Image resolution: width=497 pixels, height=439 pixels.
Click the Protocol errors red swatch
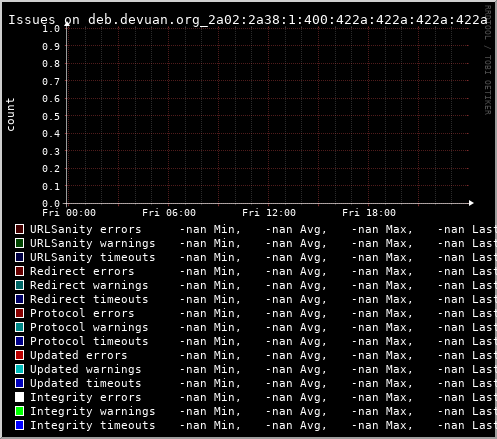pyautogui.click(x=19, y=313)
